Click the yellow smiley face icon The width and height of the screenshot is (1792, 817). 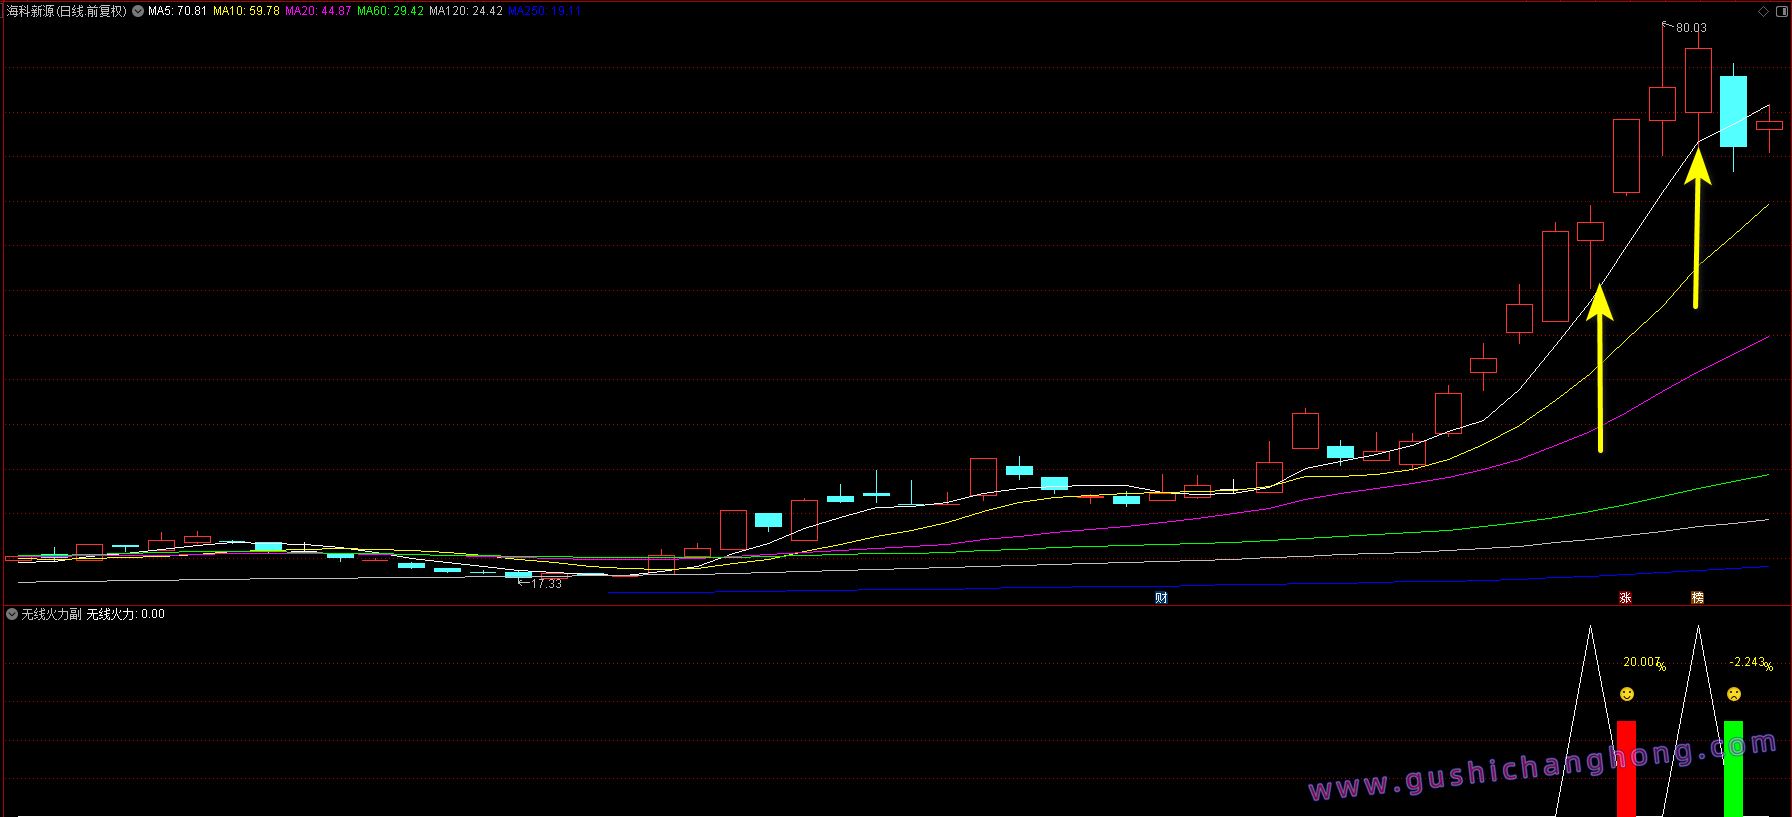(1627, 694)
